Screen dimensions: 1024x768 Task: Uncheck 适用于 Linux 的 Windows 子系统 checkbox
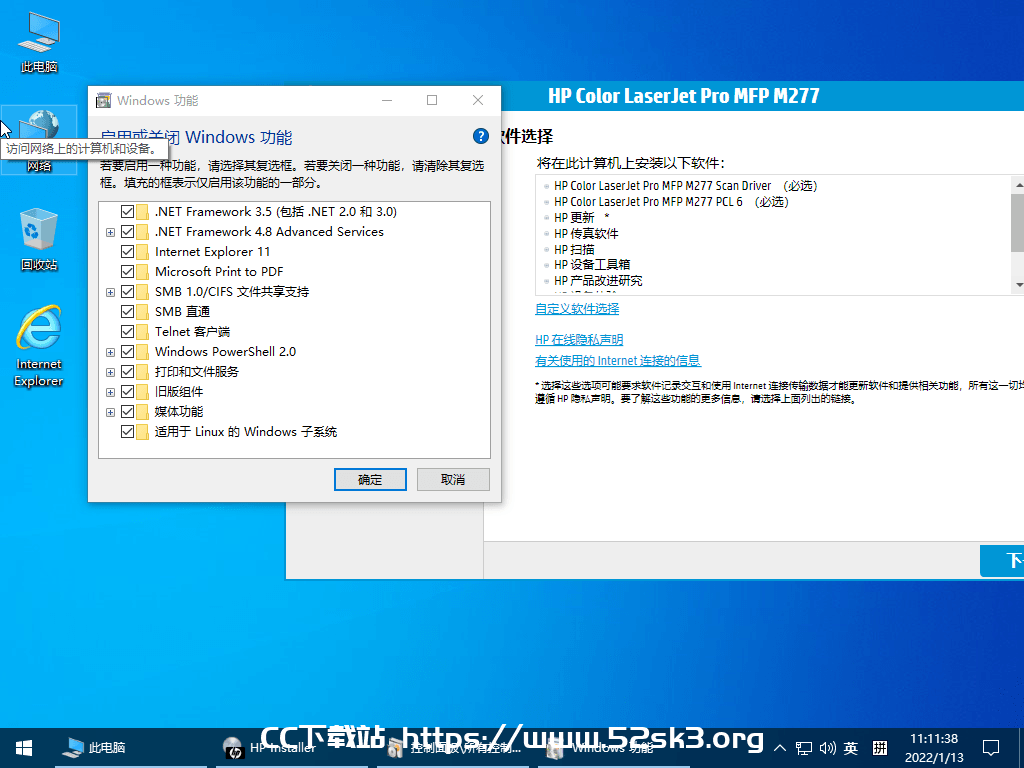click(127, 432)
